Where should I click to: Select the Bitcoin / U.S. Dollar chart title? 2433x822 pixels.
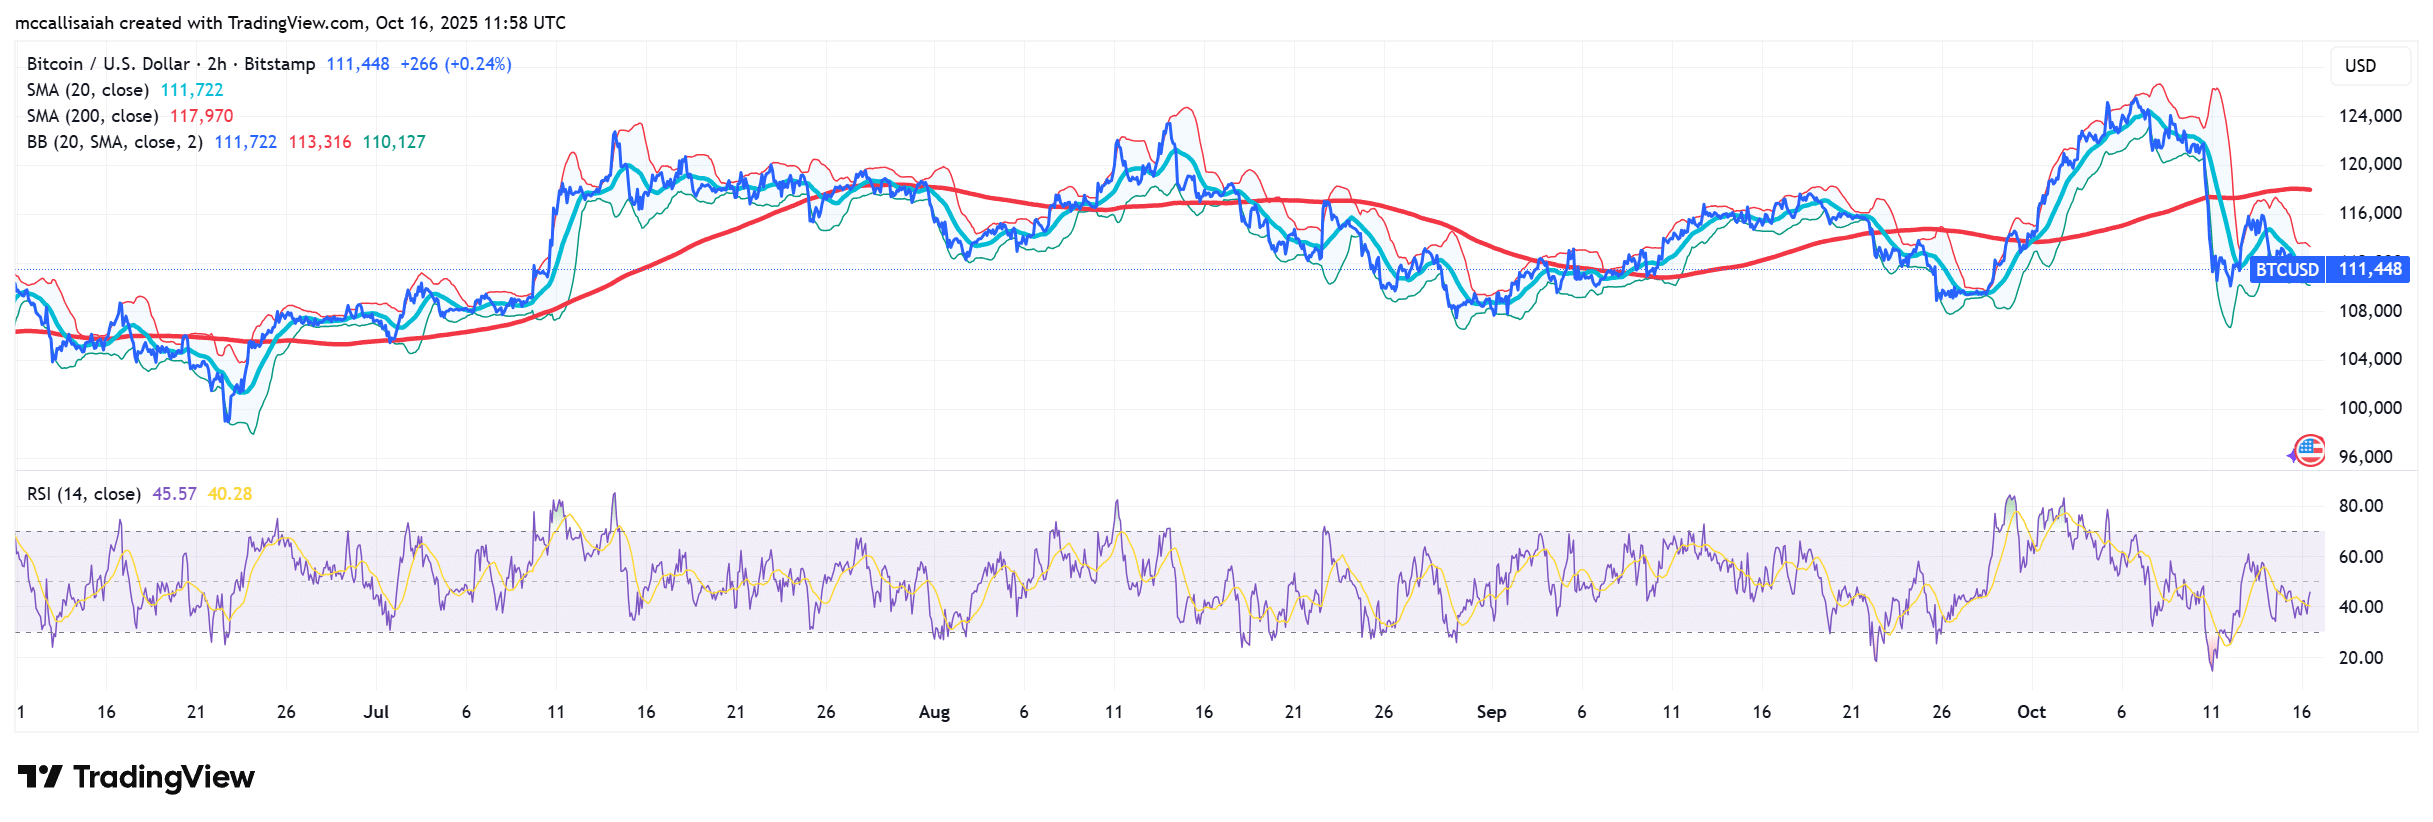click(107, 64)
